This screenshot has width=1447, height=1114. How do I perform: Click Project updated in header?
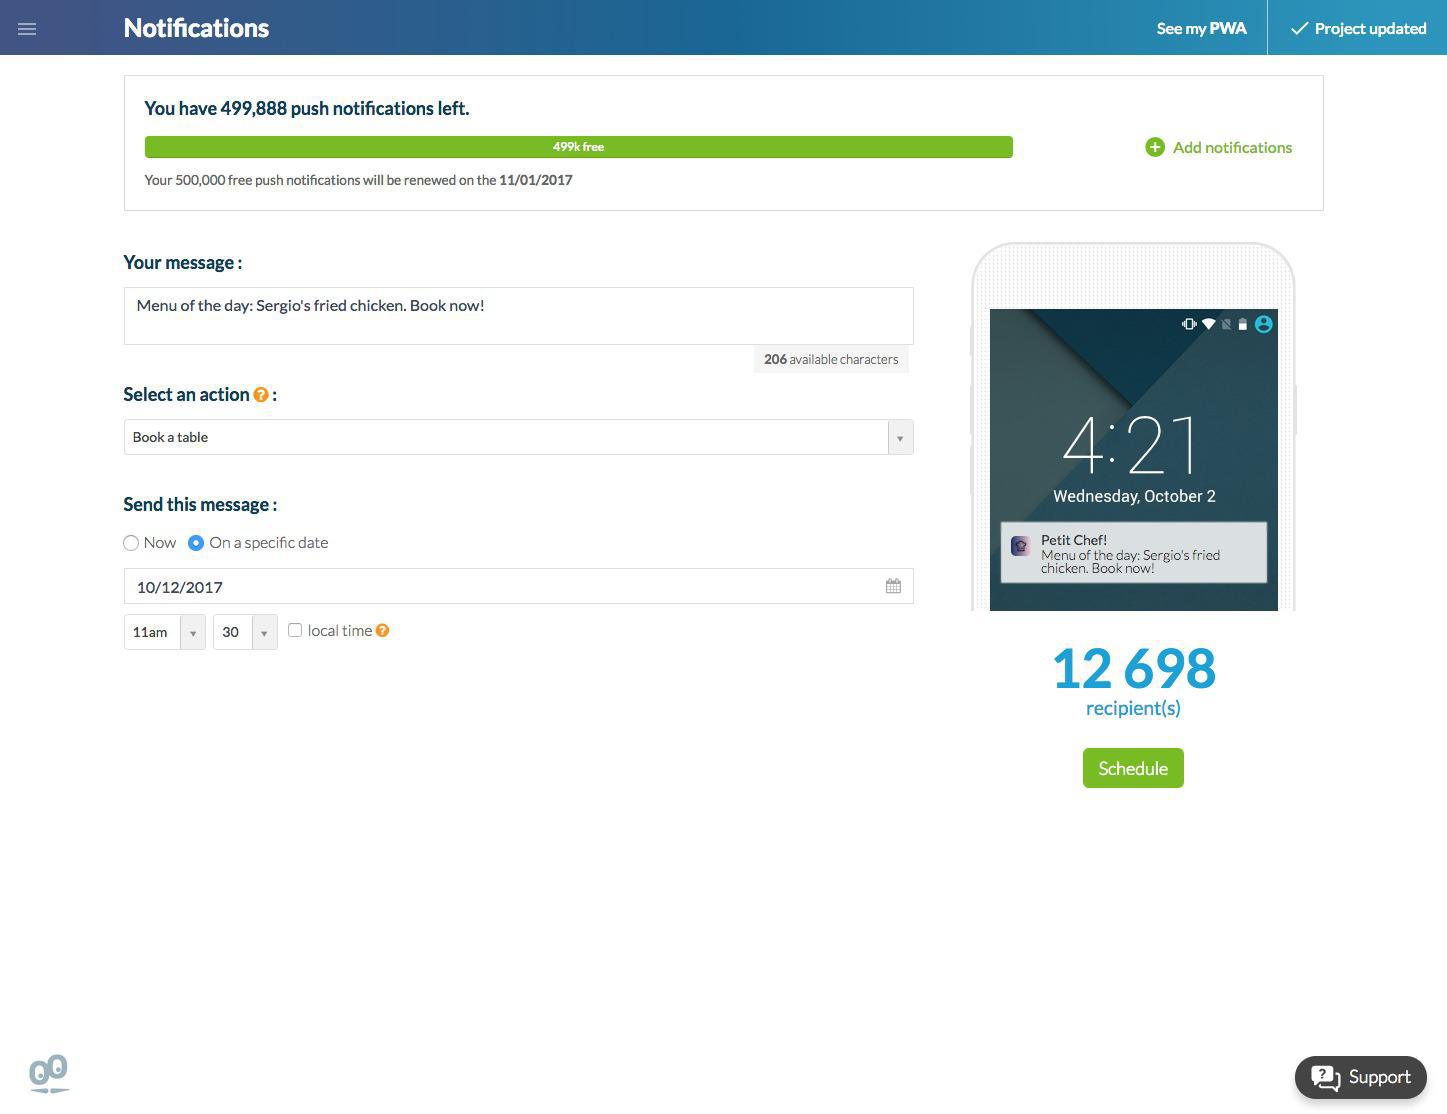pos(1357,28)
